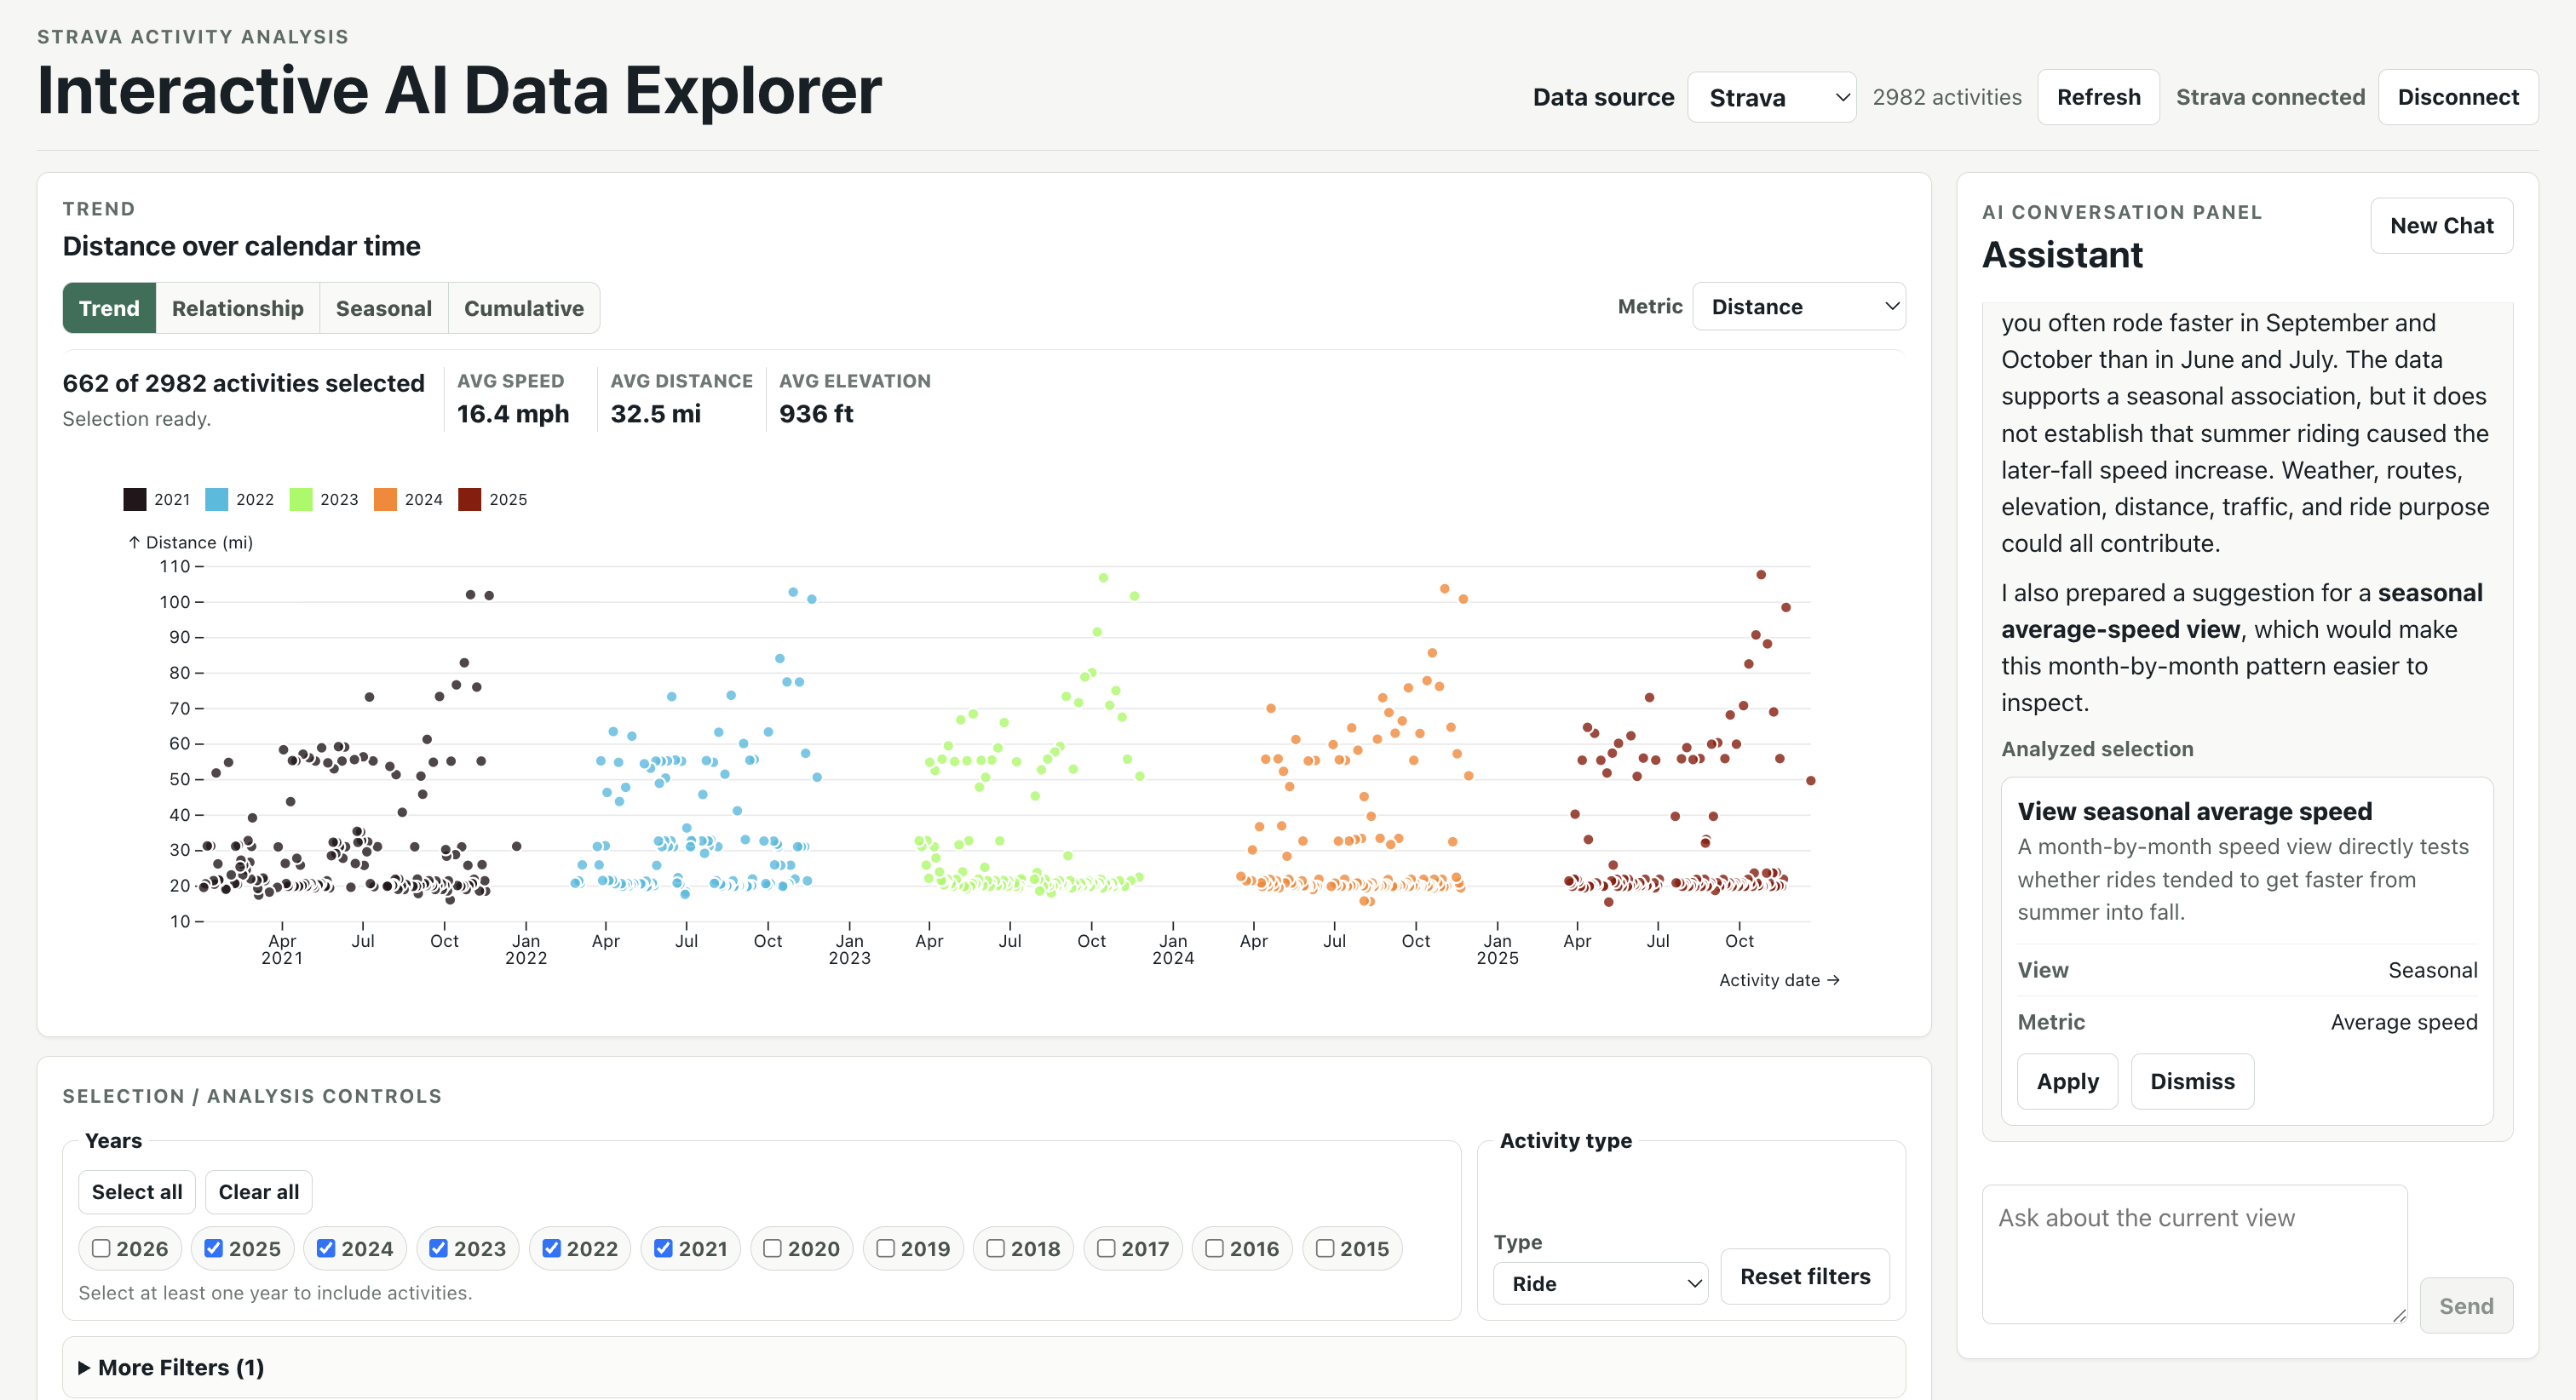Check the 2016 year checkbox

click(x=1214, y=1248)
